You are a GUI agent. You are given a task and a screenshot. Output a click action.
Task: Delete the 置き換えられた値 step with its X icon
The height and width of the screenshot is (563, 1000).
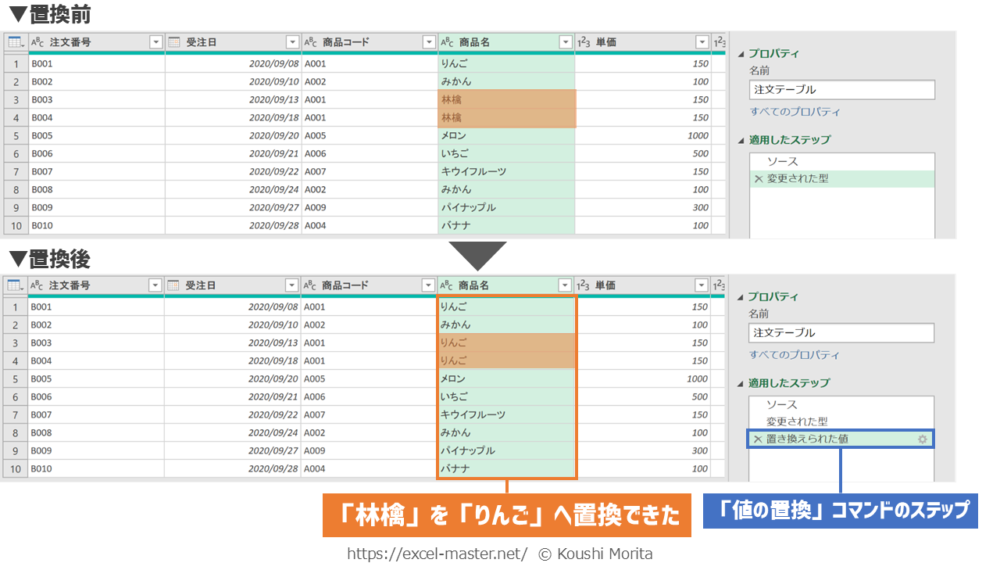pos(758,439)
